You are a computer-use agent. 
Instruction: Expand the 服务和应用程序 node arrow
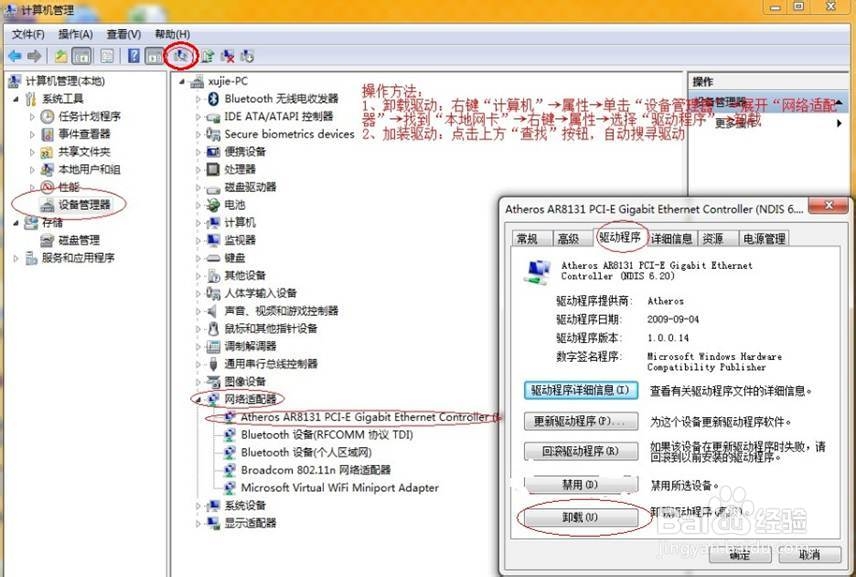click(x=16, y=258)
